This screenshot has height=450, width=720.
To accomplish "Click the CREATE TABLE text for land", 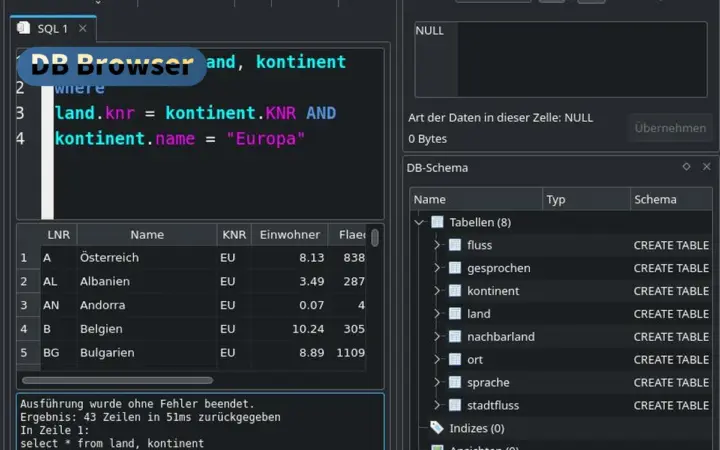I will tap(671, 314).
